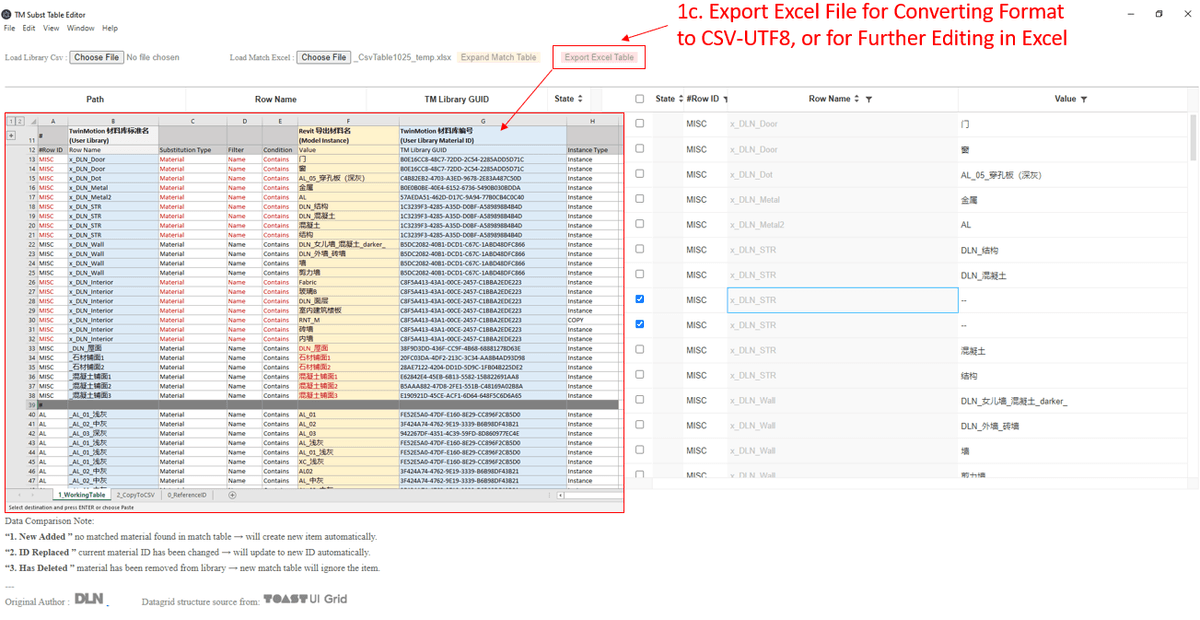Open the Value column filter icon
The image size is (1200, 620).
(x=1084, y=100)
